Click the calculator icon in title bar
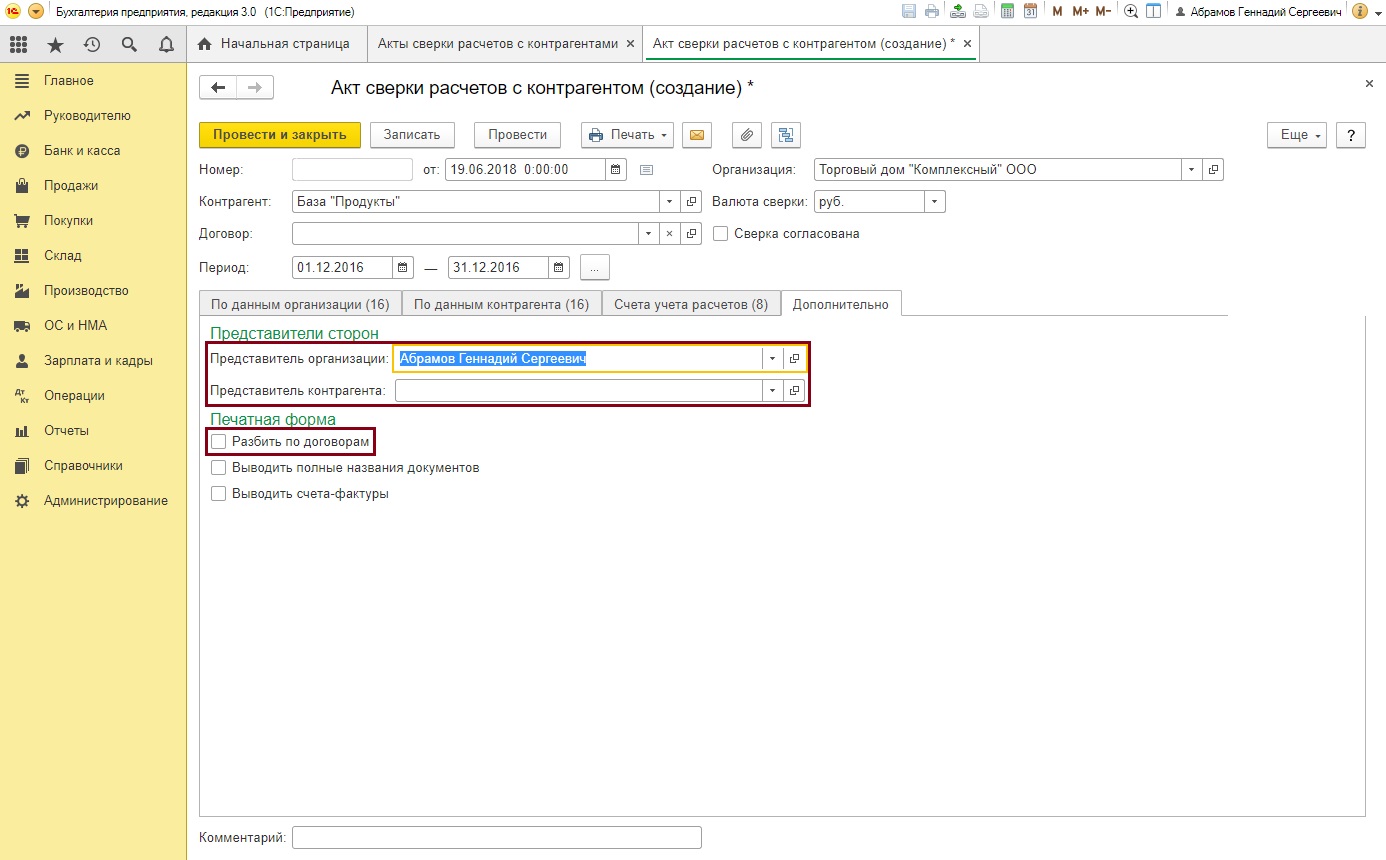 click(x=1007, y=11)
